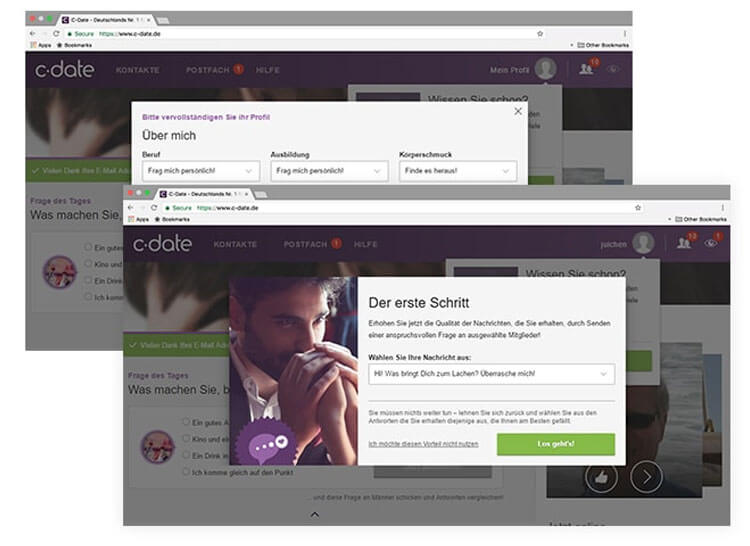Open KONTAKTE in back window
This screenshot has width=750, height=546.
tap(137, 70)
